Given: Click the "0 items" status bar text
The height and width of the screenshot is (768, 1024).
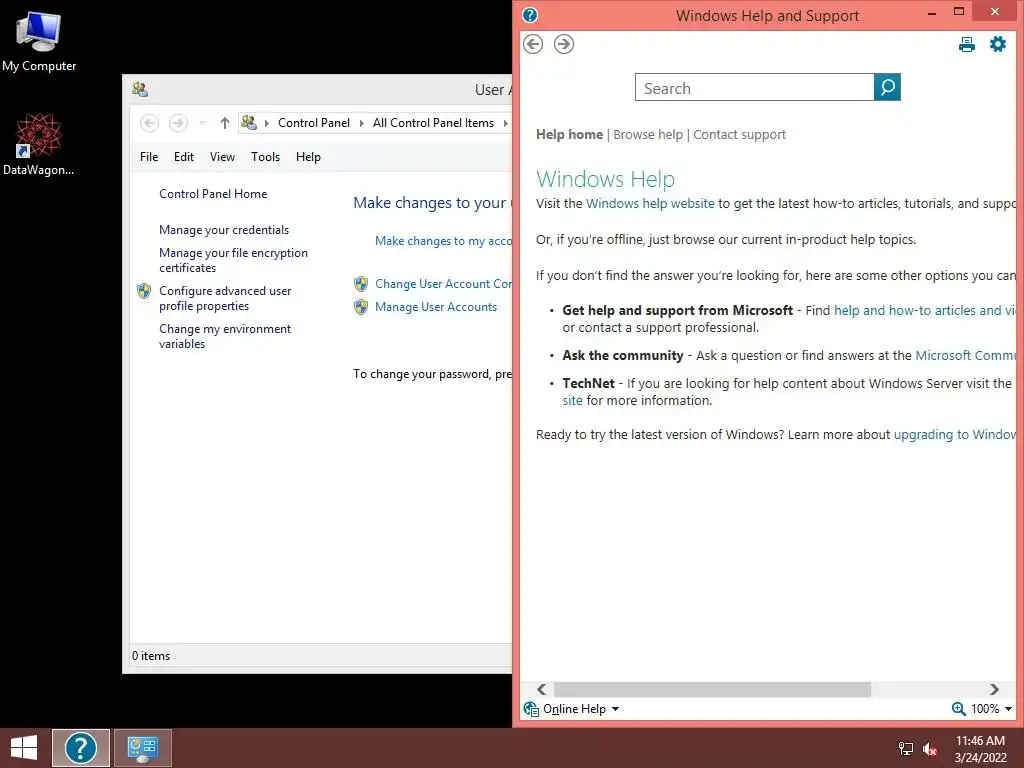Looking at the screenshot, I should pyautogui.click(x=151, y=656).
